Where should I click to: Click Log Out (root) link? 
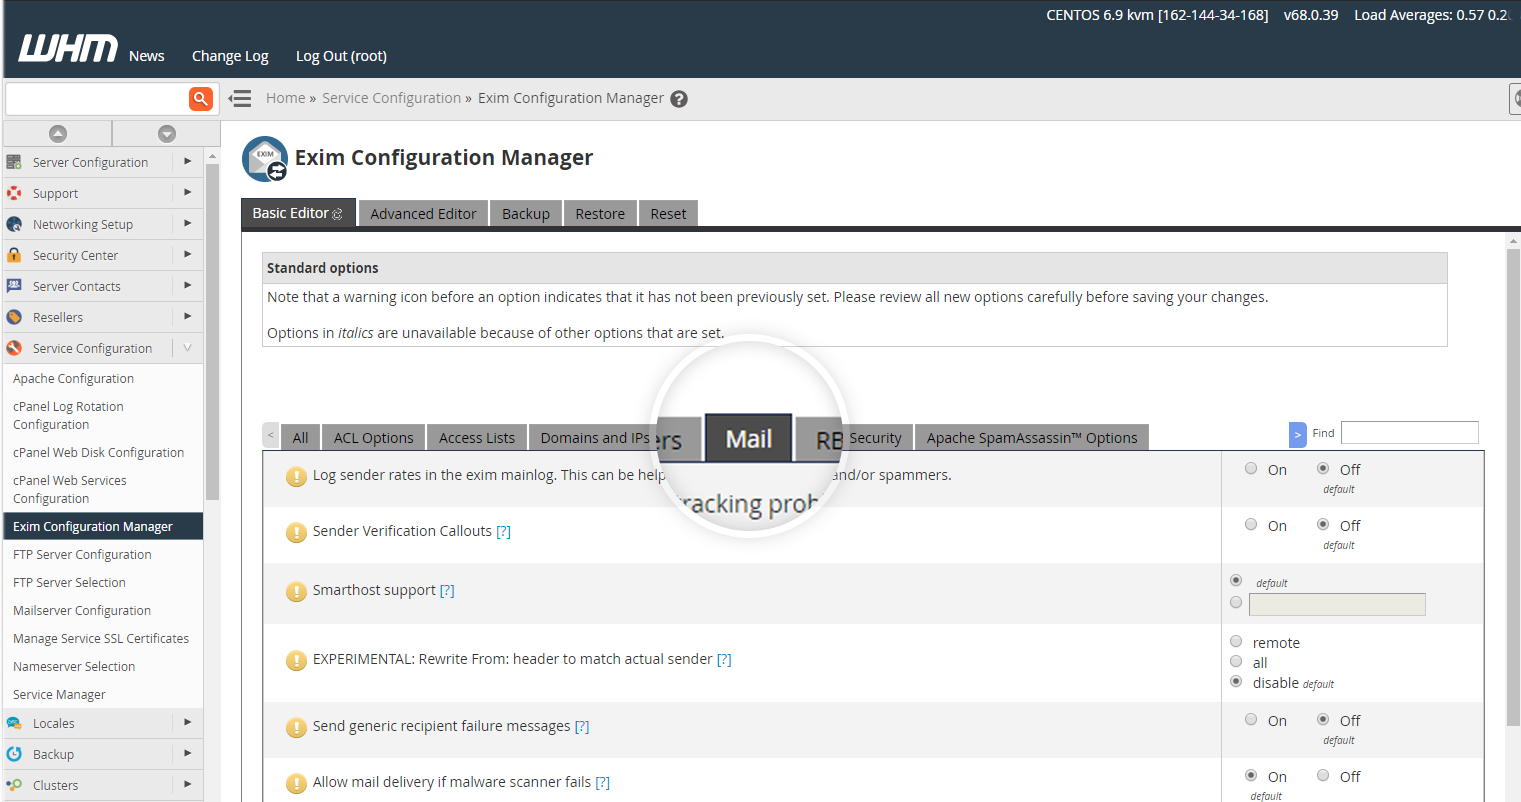pos(341,56)
